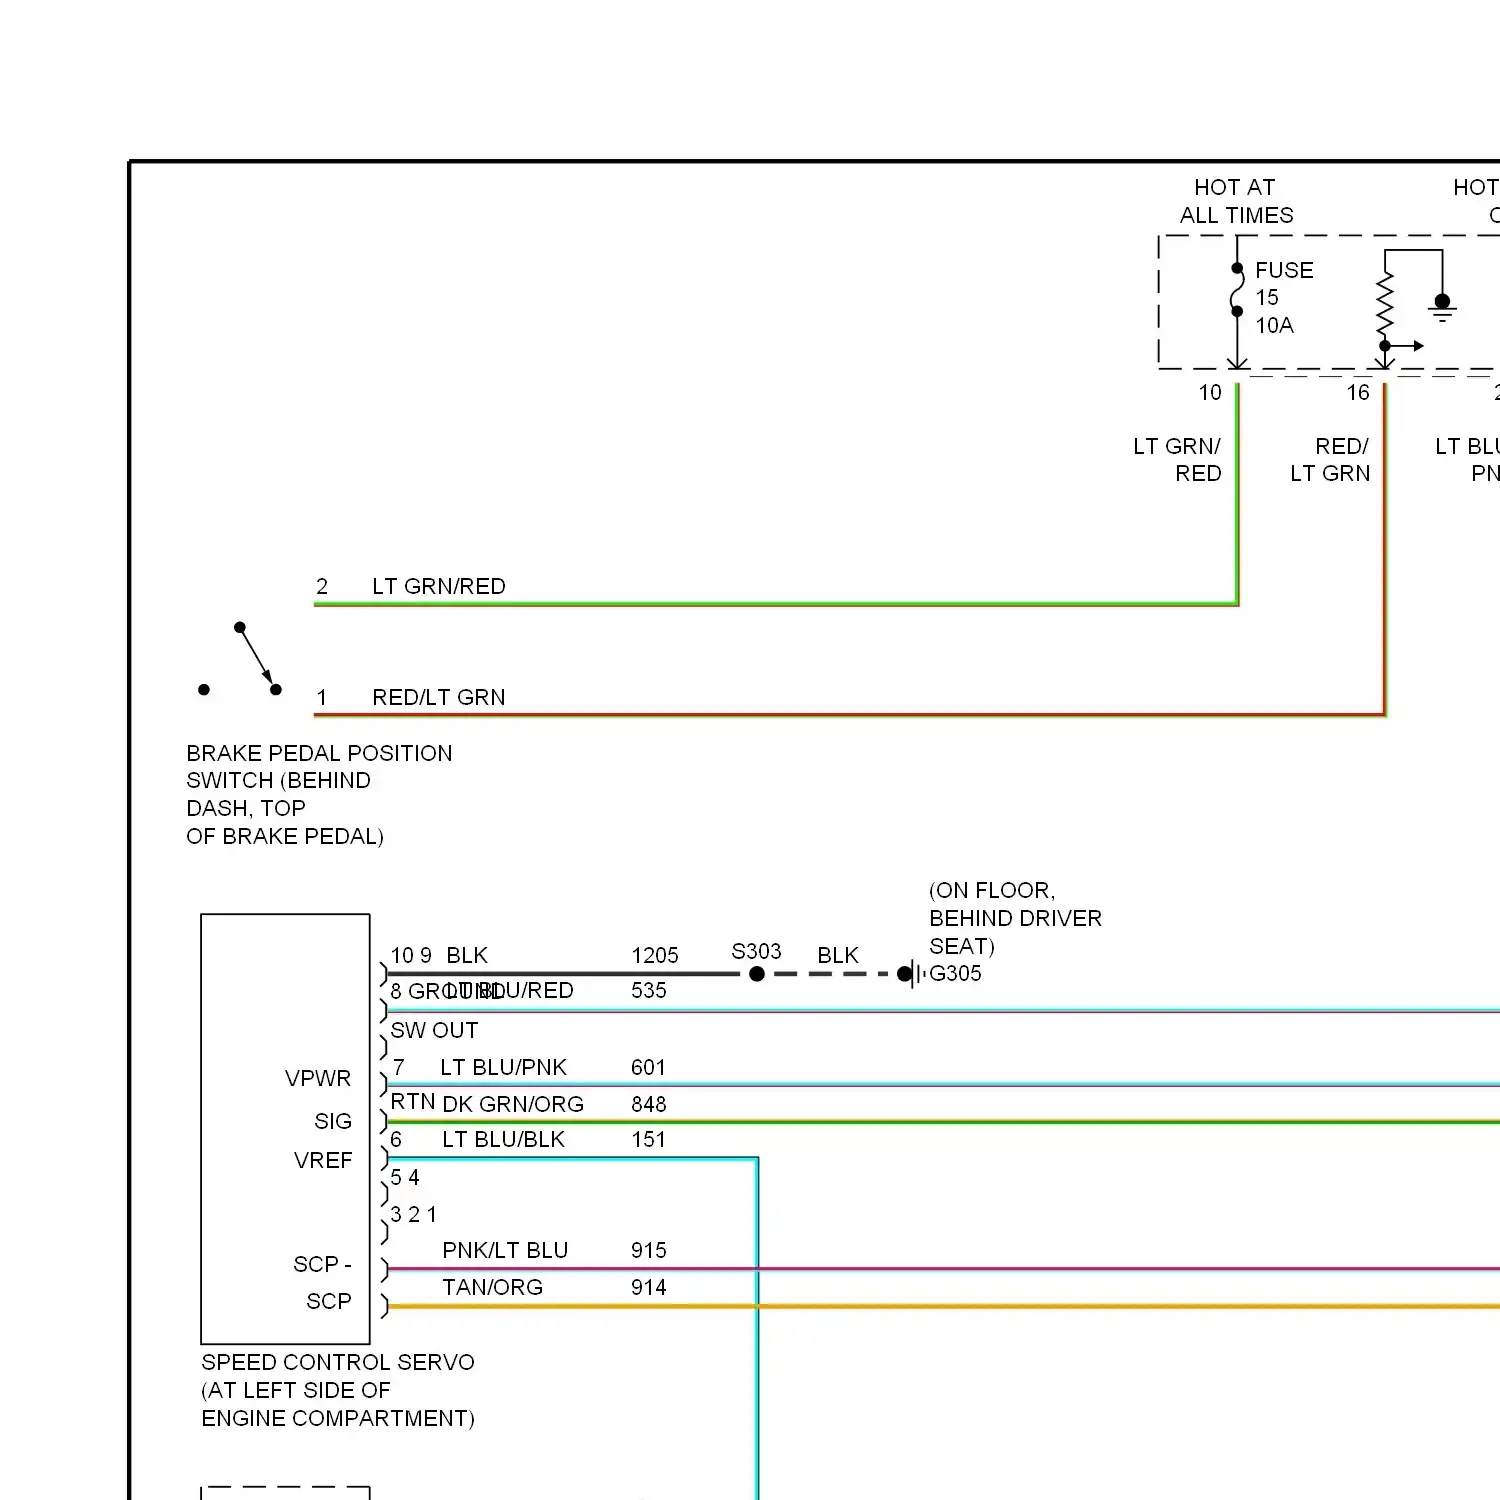The width and height of the screenshot is (1500, 1500).
Task: Select the HOT AT ALL TIMES label
Action: 1236,201
